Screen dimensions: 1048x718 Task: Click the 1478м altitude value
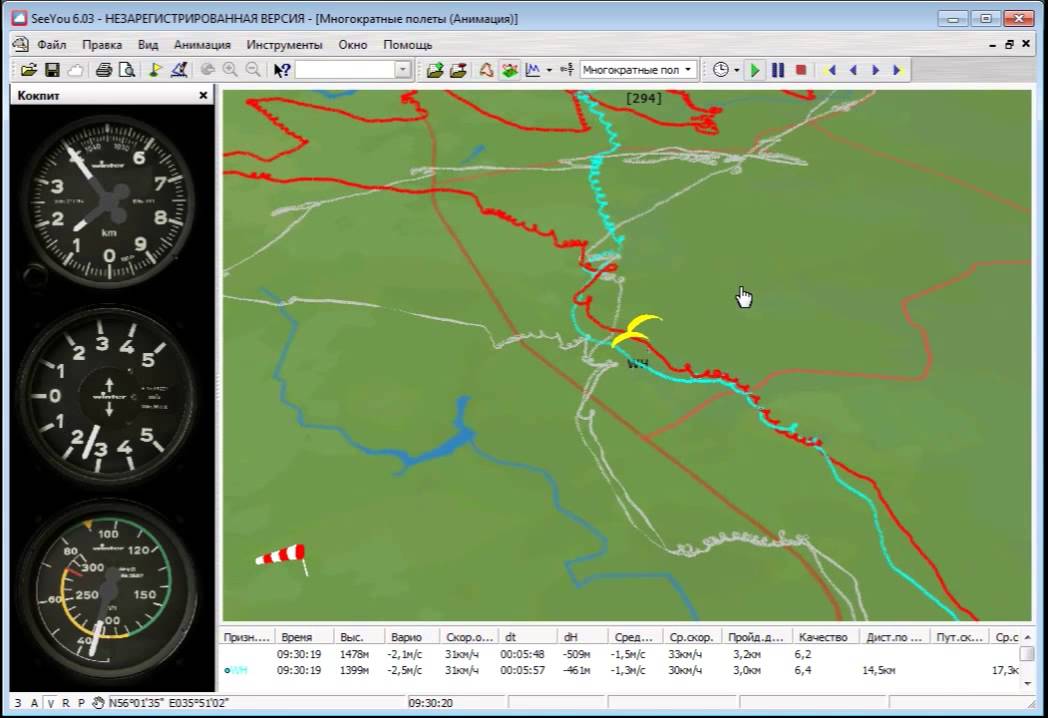click(x=355, y=654)
